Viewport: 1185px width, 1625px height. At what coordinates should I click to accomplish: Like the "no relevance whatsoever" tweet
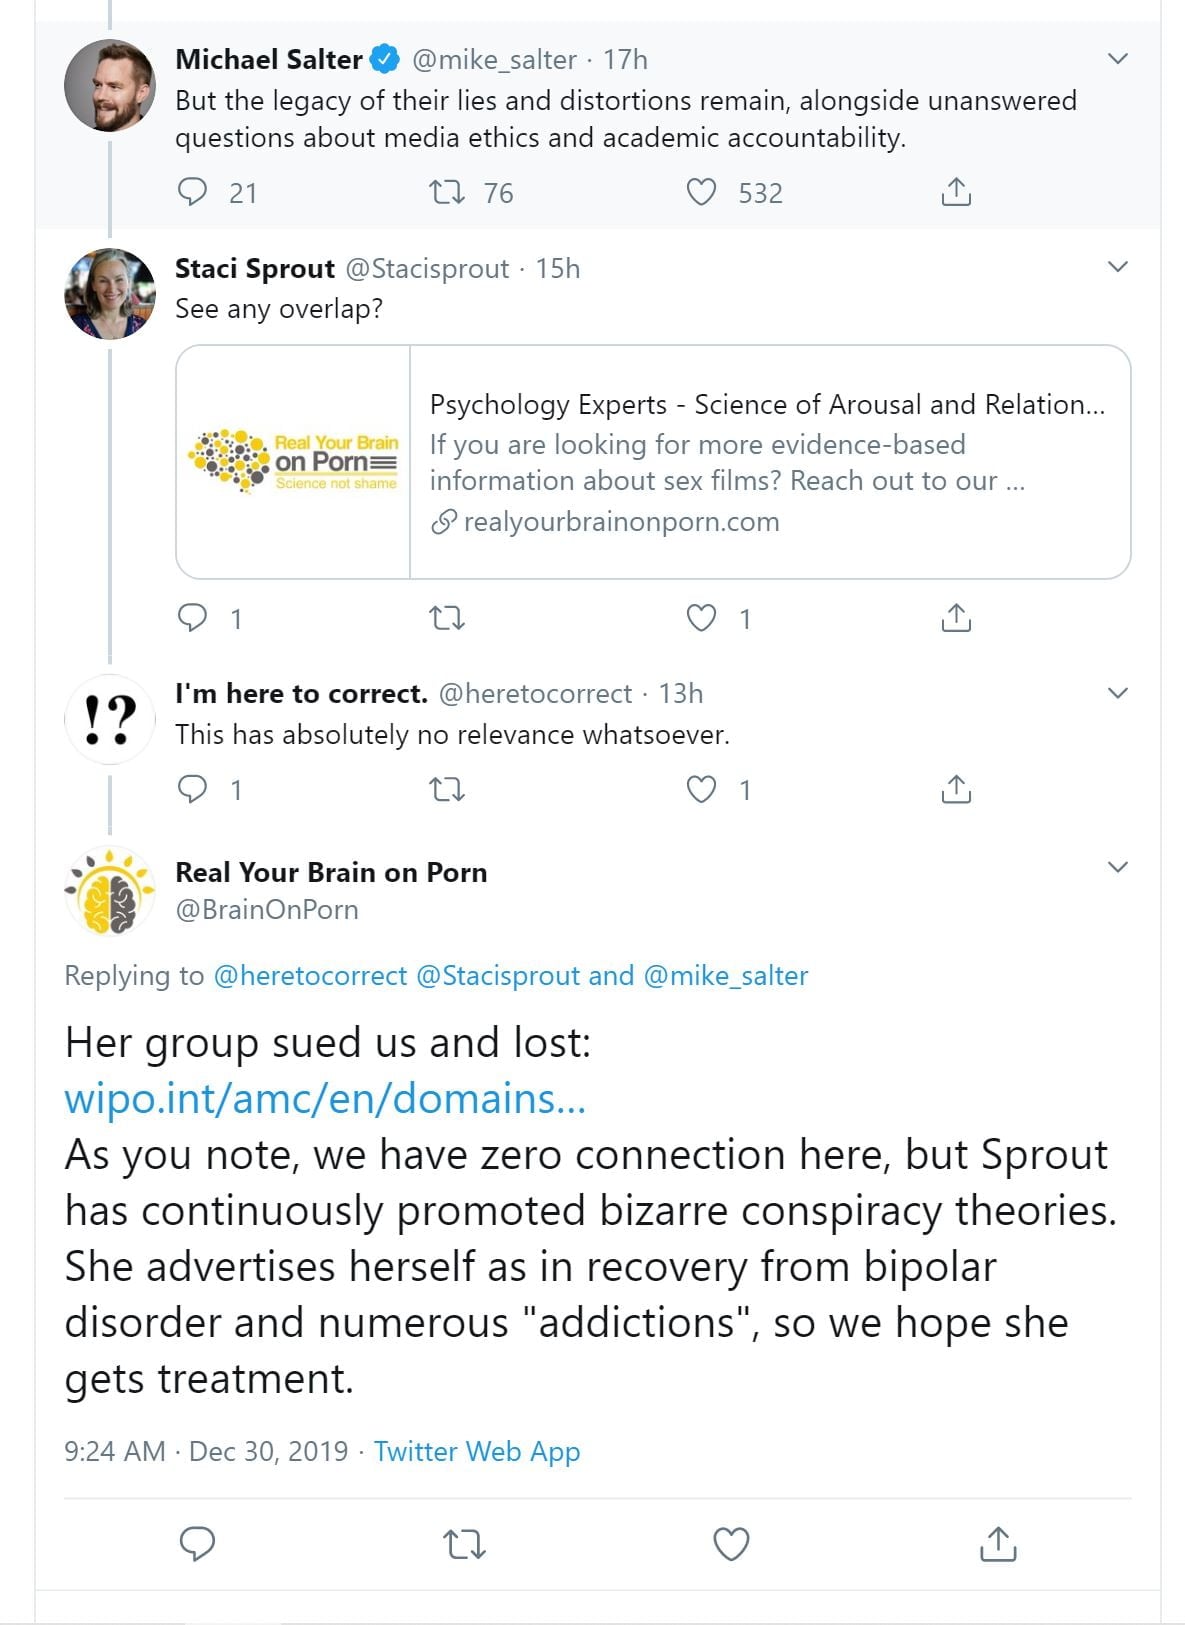[701, 790]
